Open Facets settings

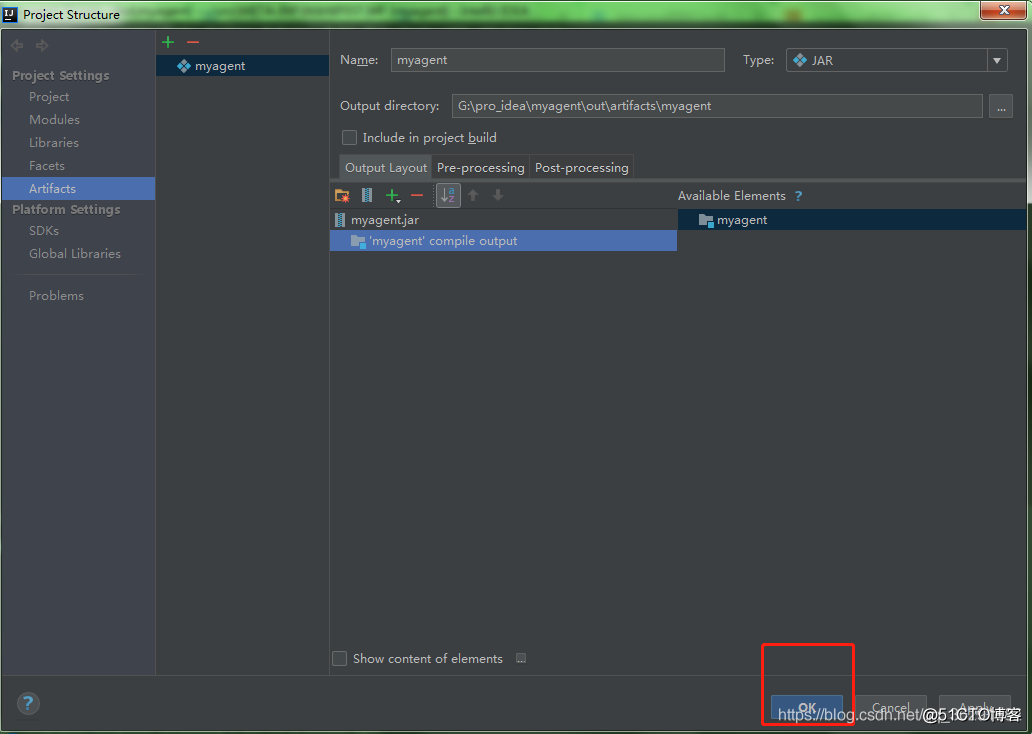[x=46, y=166]
